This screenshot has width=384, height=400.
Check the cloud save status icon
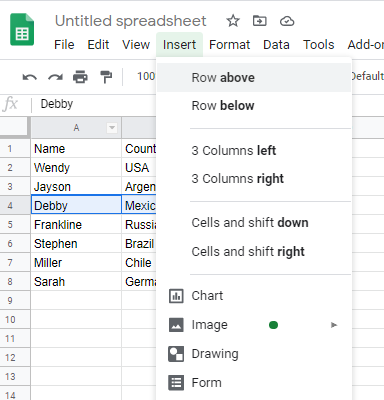pyautogui.click(x=287, y=21)
